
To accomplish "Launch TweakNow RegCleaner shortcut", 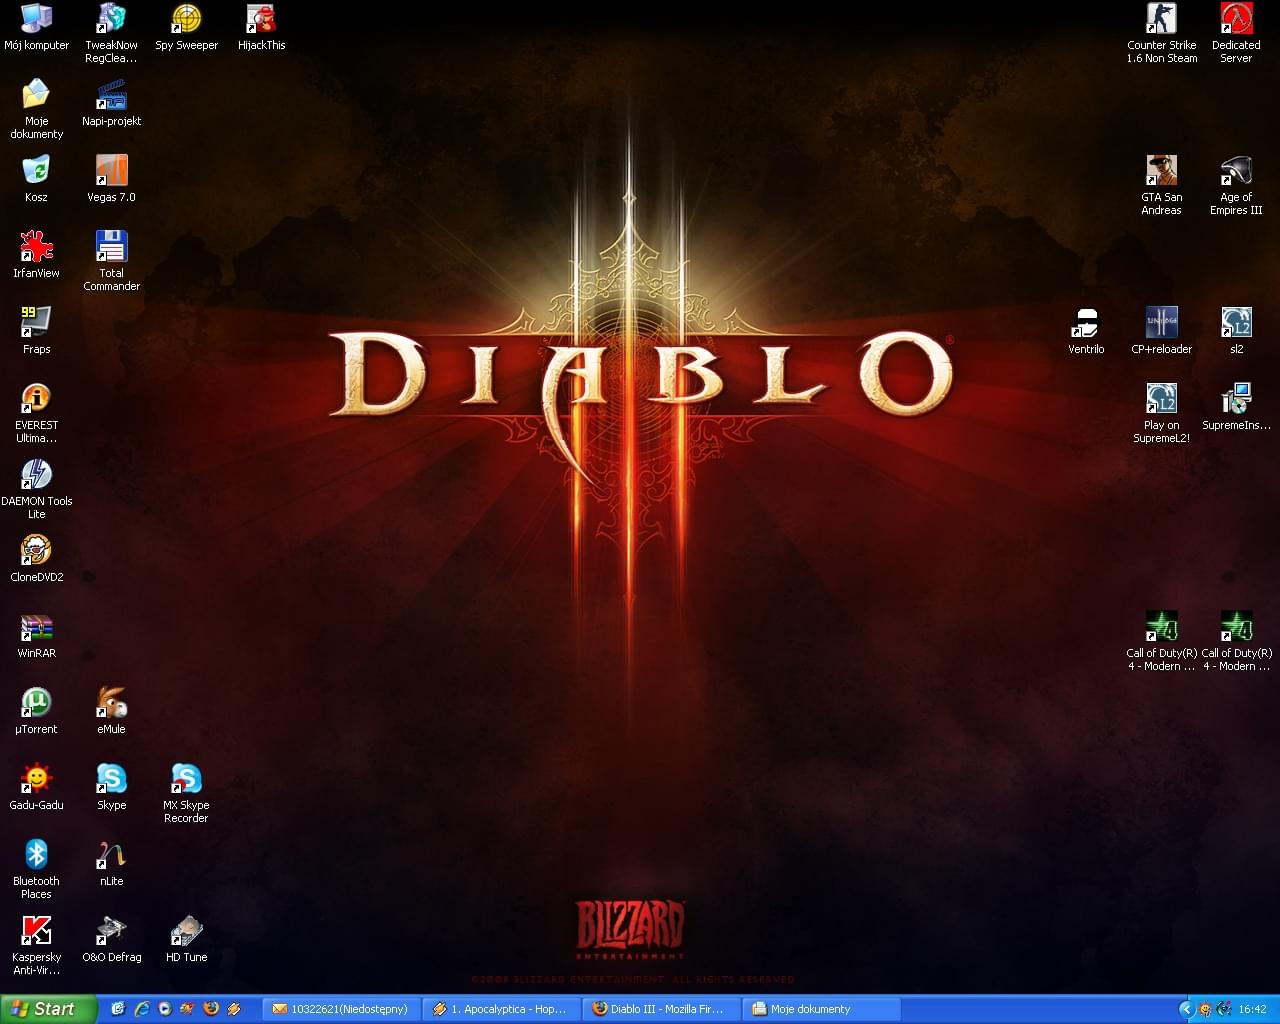I will [x=111, y=33].
